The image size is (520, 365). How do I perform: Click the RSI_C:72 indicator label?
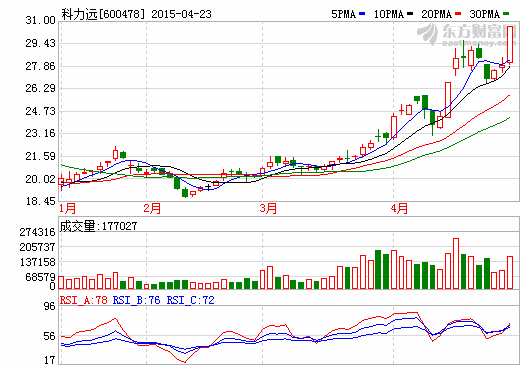(x=190, y=300)
